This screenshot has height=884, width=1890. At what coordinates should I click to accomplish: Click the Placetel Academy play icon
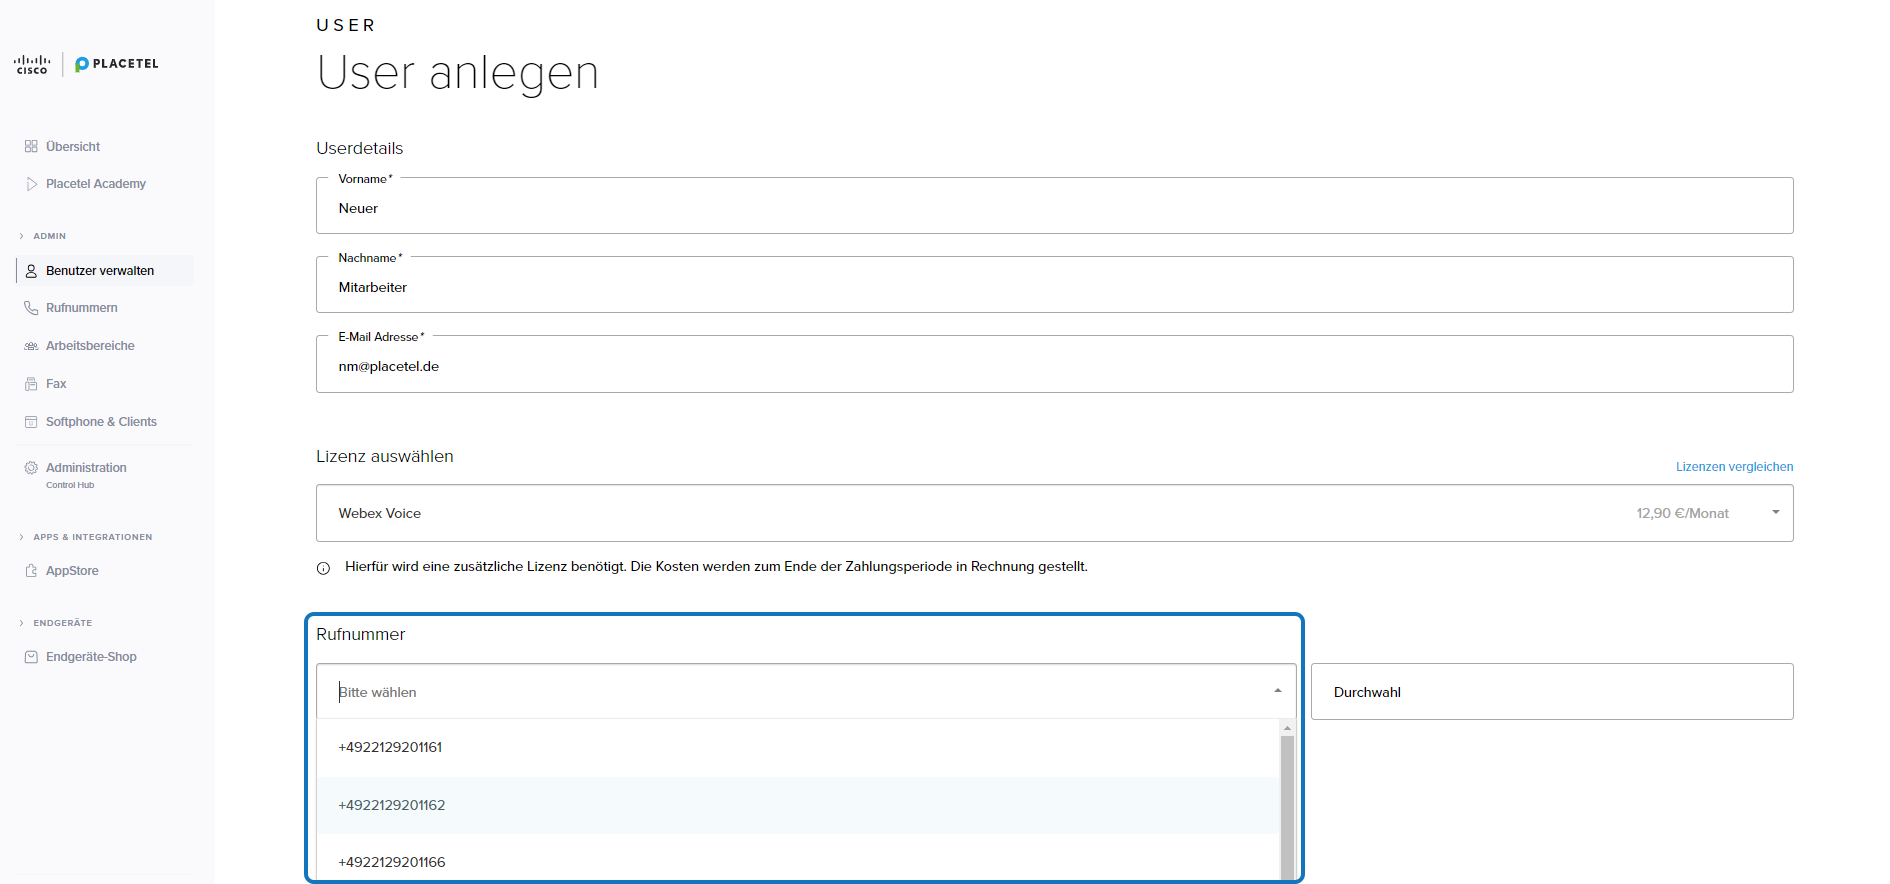(x=31, y=184)
